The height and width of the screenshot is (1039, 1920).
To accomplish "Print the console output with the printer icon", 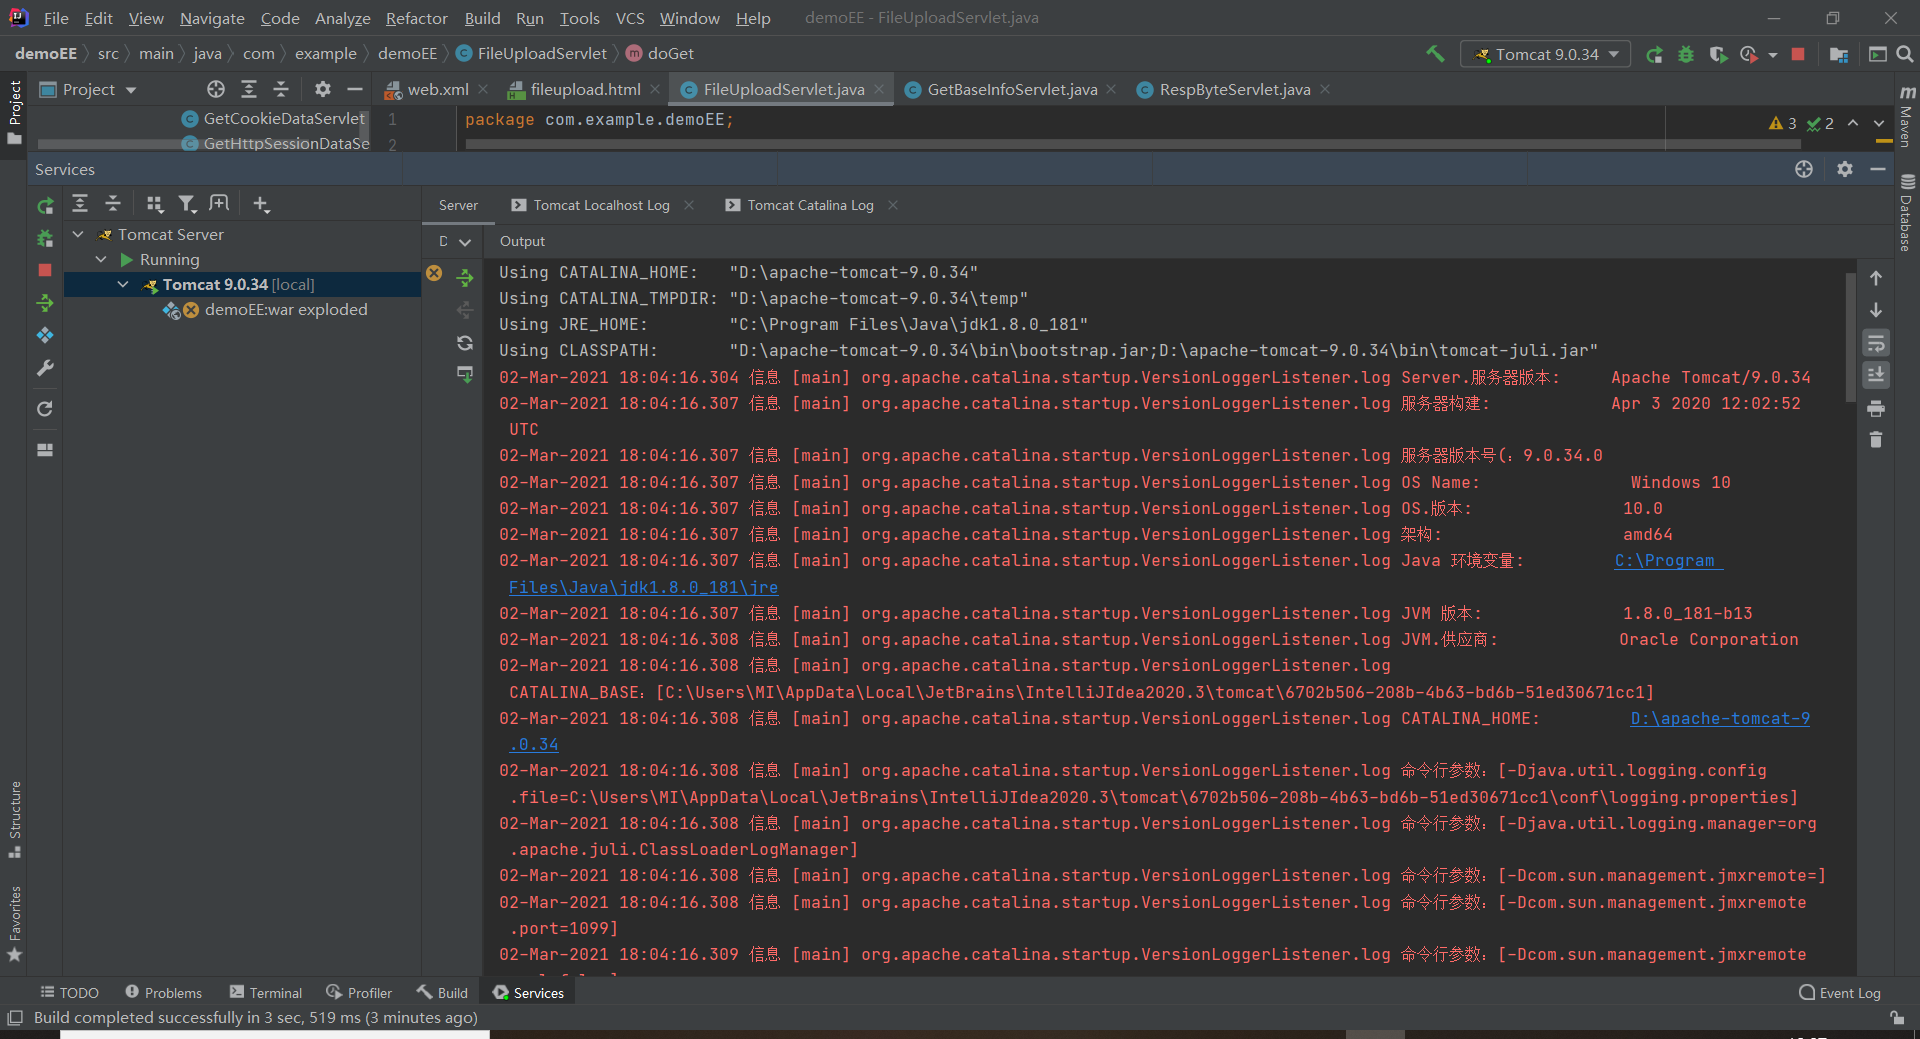I will pyautogui.click(x=1876, y=408).
